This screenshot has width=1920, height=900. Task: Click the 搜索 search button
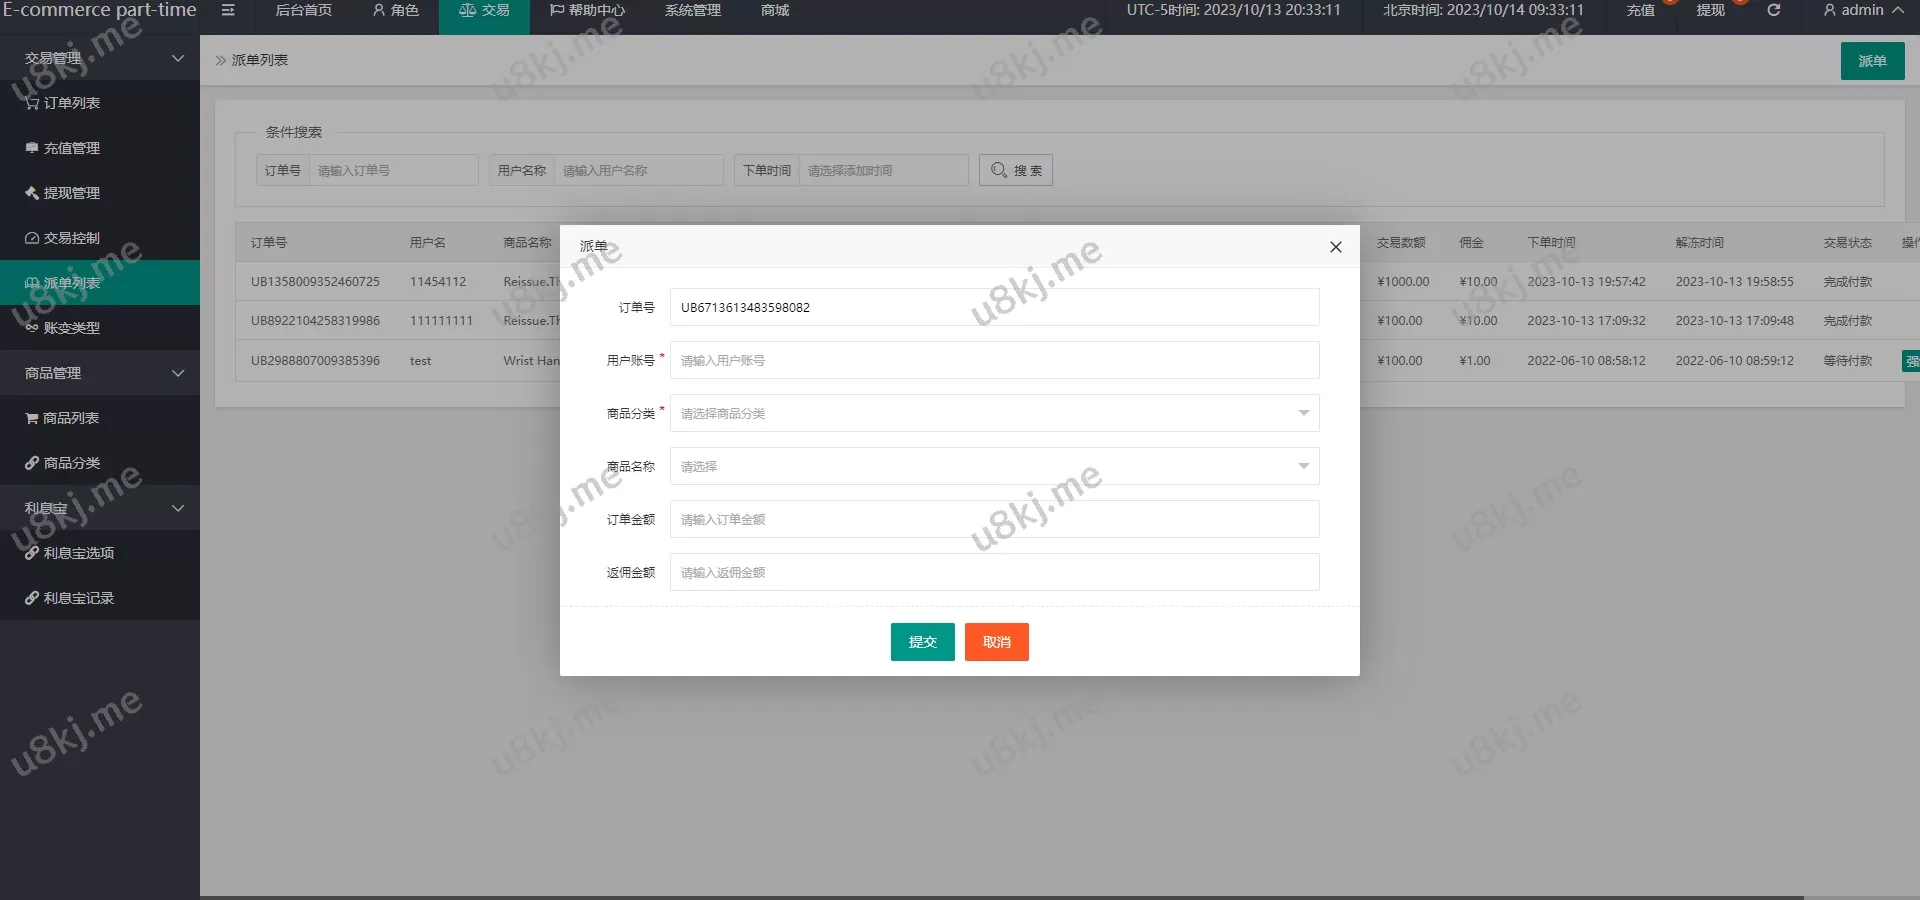pos(1015,170)
